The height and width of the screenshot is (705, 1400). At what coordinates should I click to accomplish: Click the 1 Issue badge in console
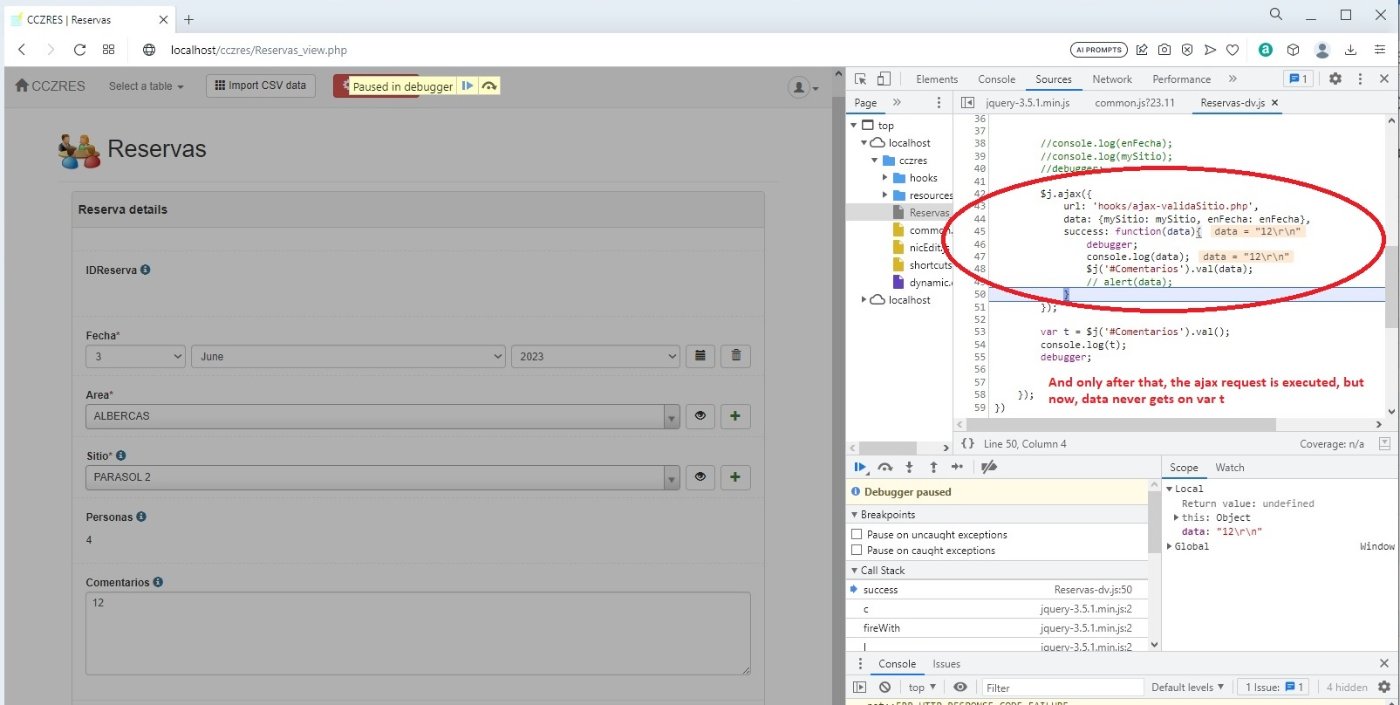tap(1273, 687)
